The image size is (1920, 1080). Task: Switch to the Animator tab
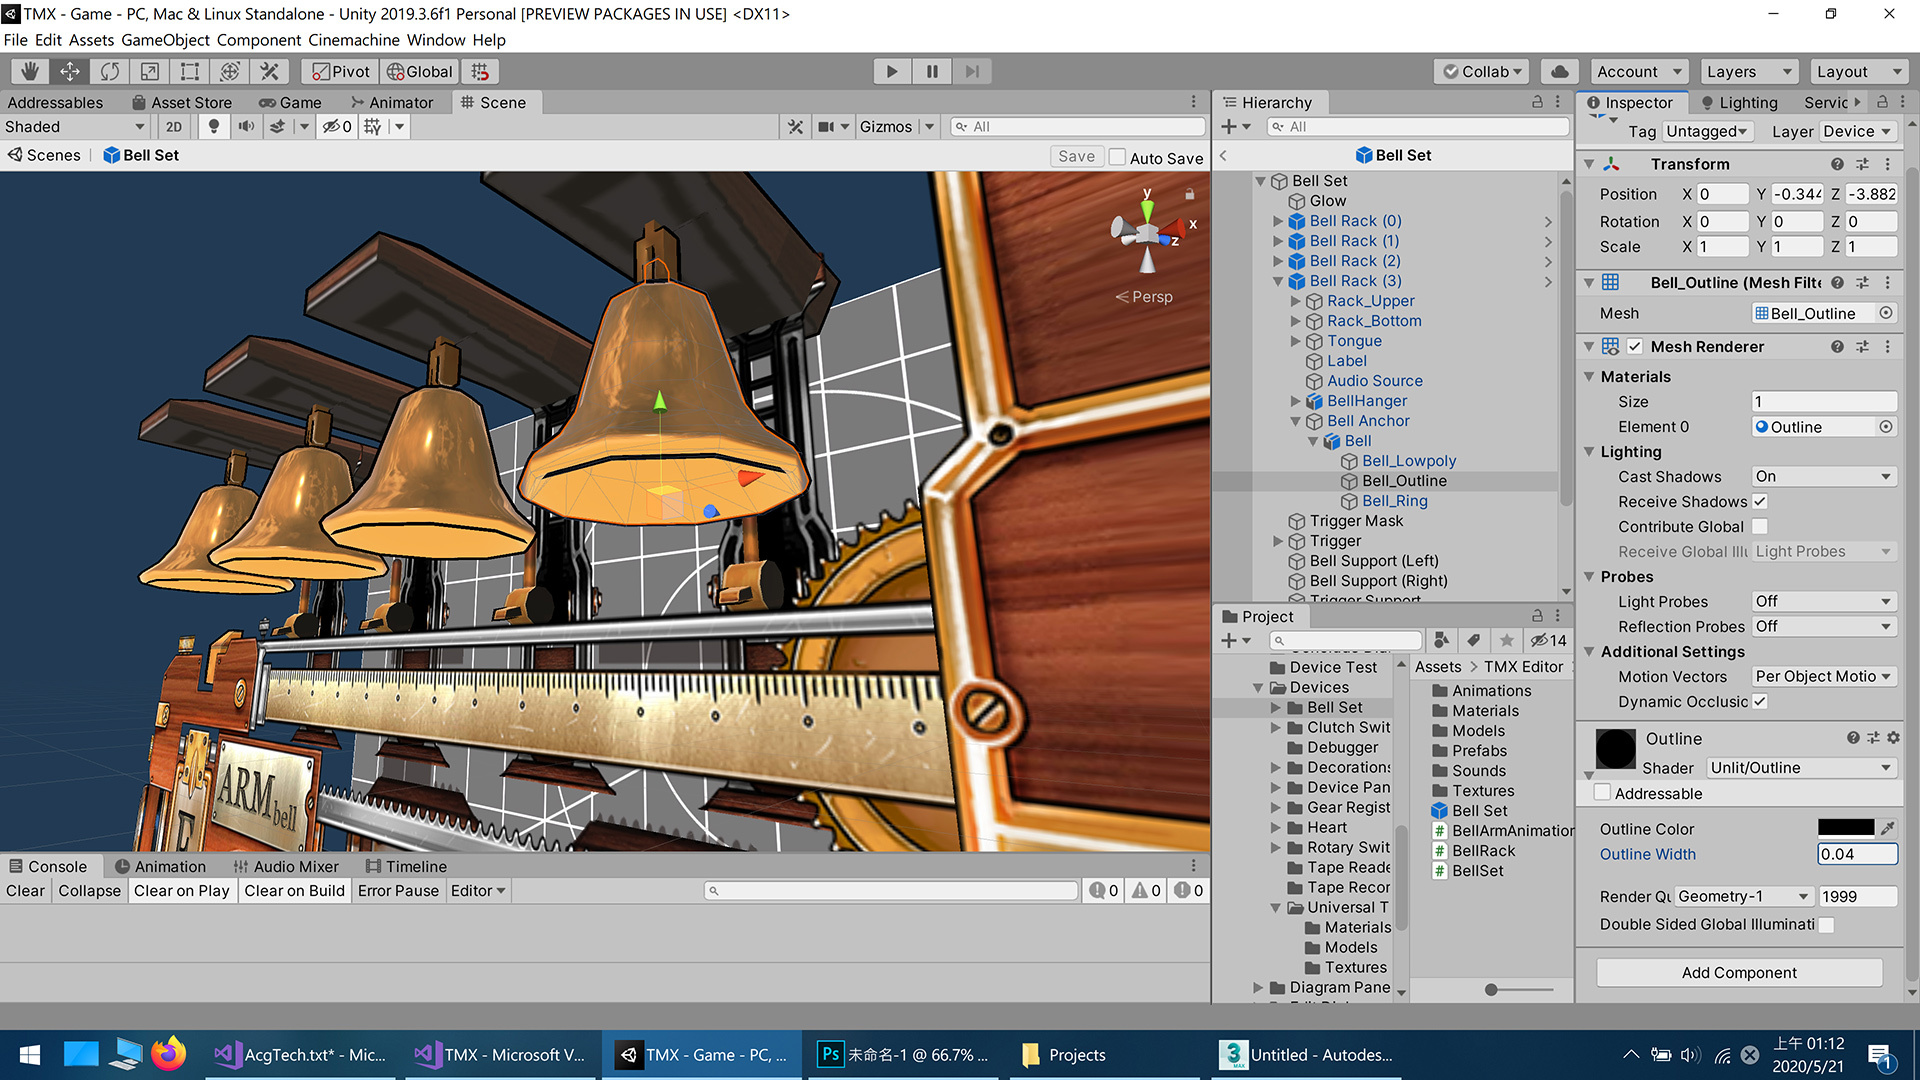(x=392, y=102)
